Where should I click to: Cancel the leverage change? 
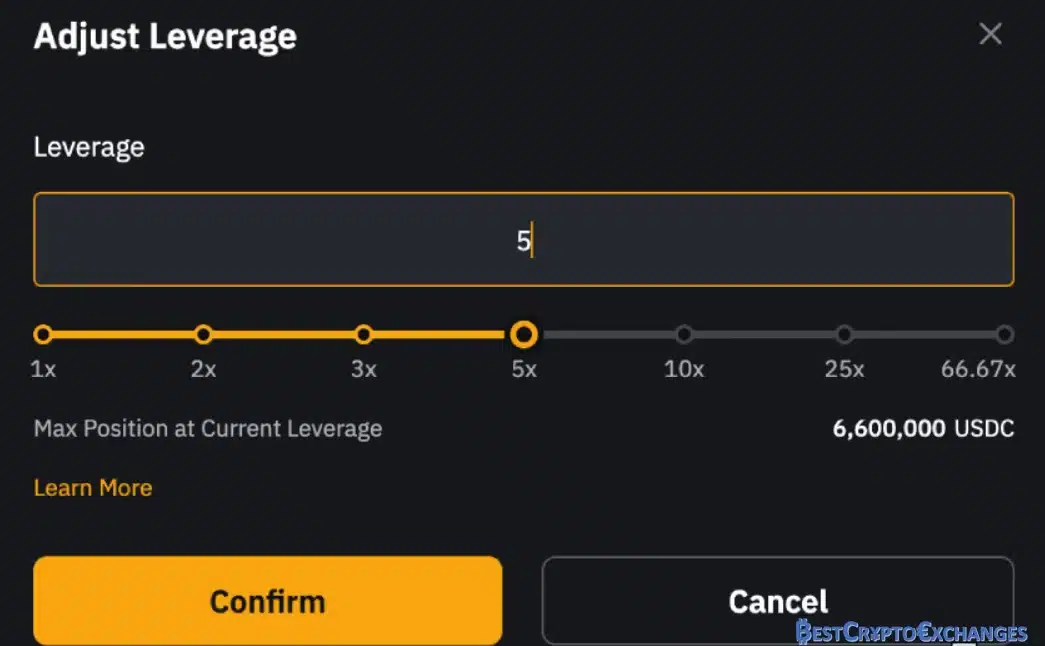click(x=778, y=601)
